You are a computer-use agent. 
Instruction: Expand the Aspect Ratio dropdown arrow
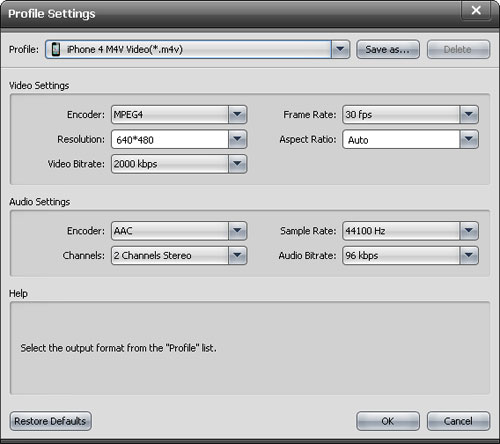point(469,139)
